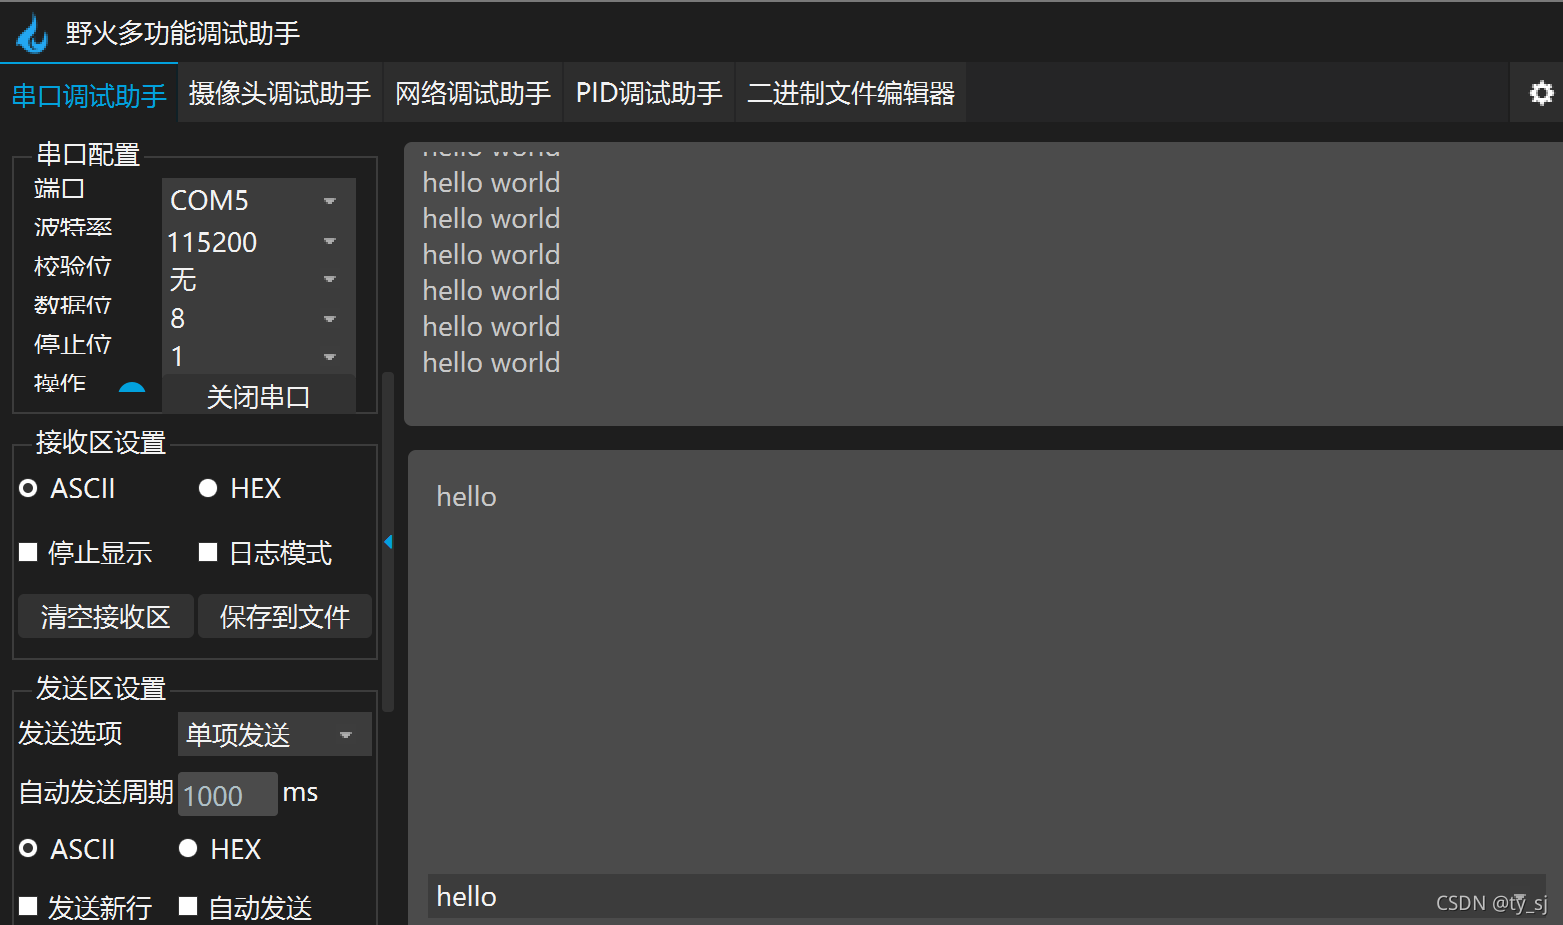Image resolution: width=1563 pixels, height=925 pixels.
Task: Open settings via the gear icon
Action: tap(1541, 93)
